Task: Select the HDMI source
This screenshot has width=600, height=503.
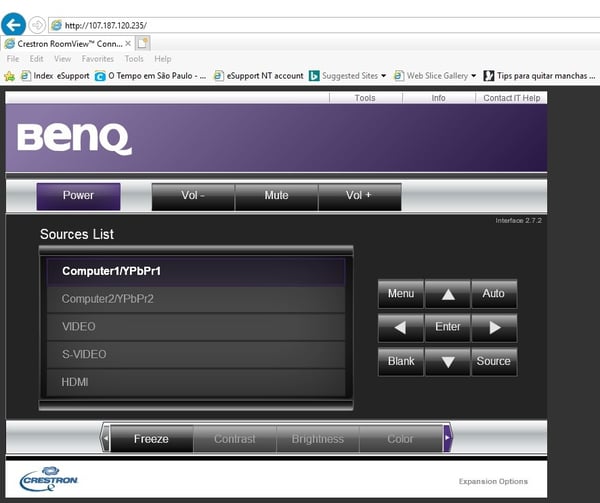Action: point(196,382)
